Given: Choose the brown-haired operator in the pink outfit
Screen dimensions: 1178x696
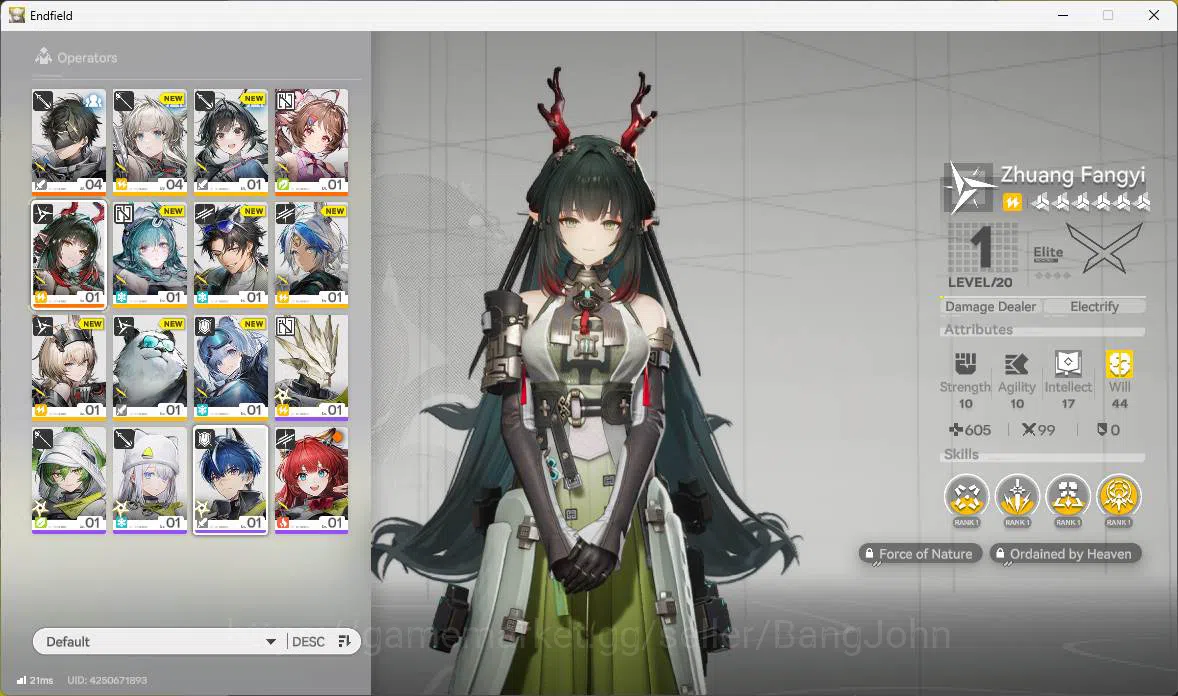Looking at the screenshot, I should click(311, 141).
